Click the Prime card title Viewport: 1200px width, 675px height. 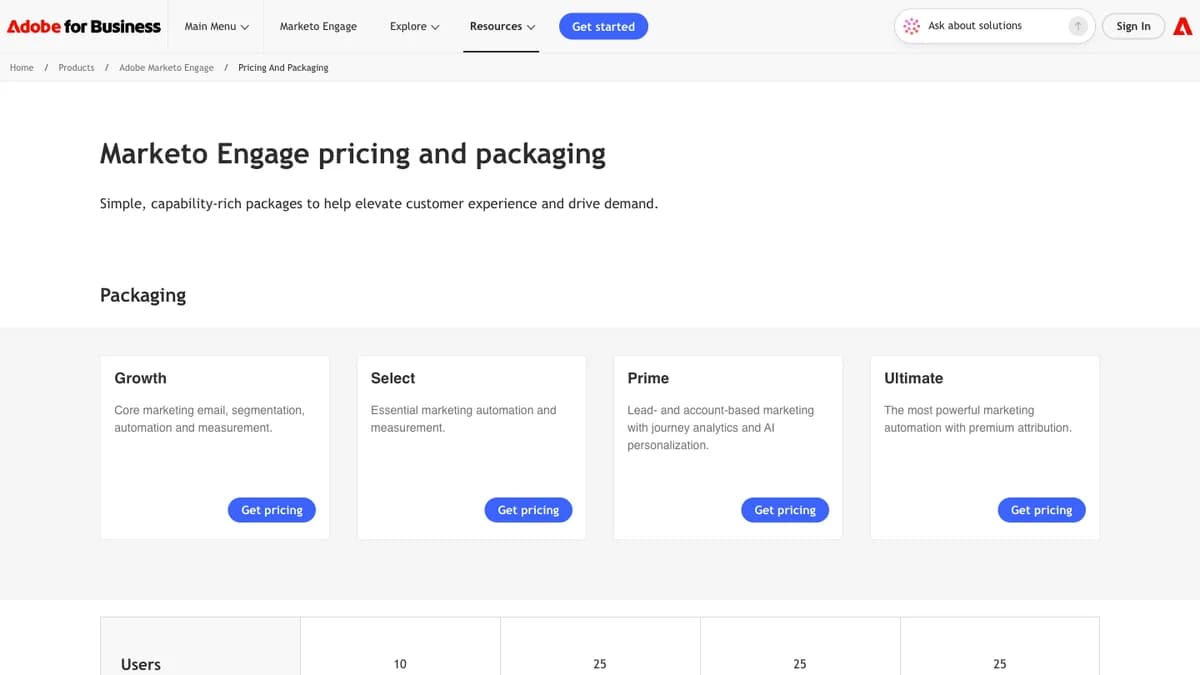click(648, 378)
